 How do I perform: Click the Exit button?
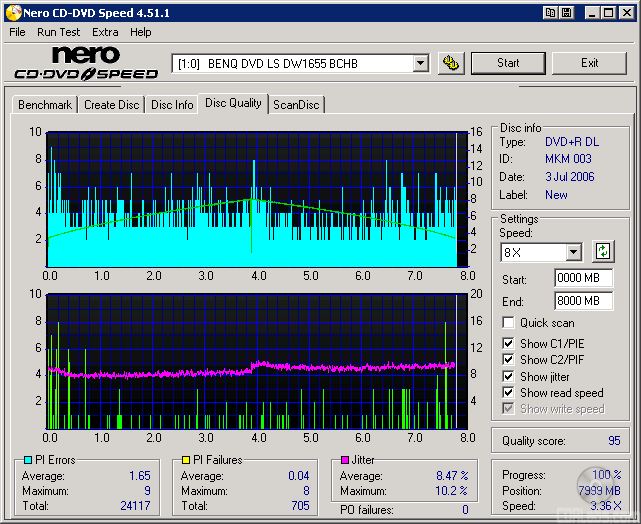pos(589,63)
